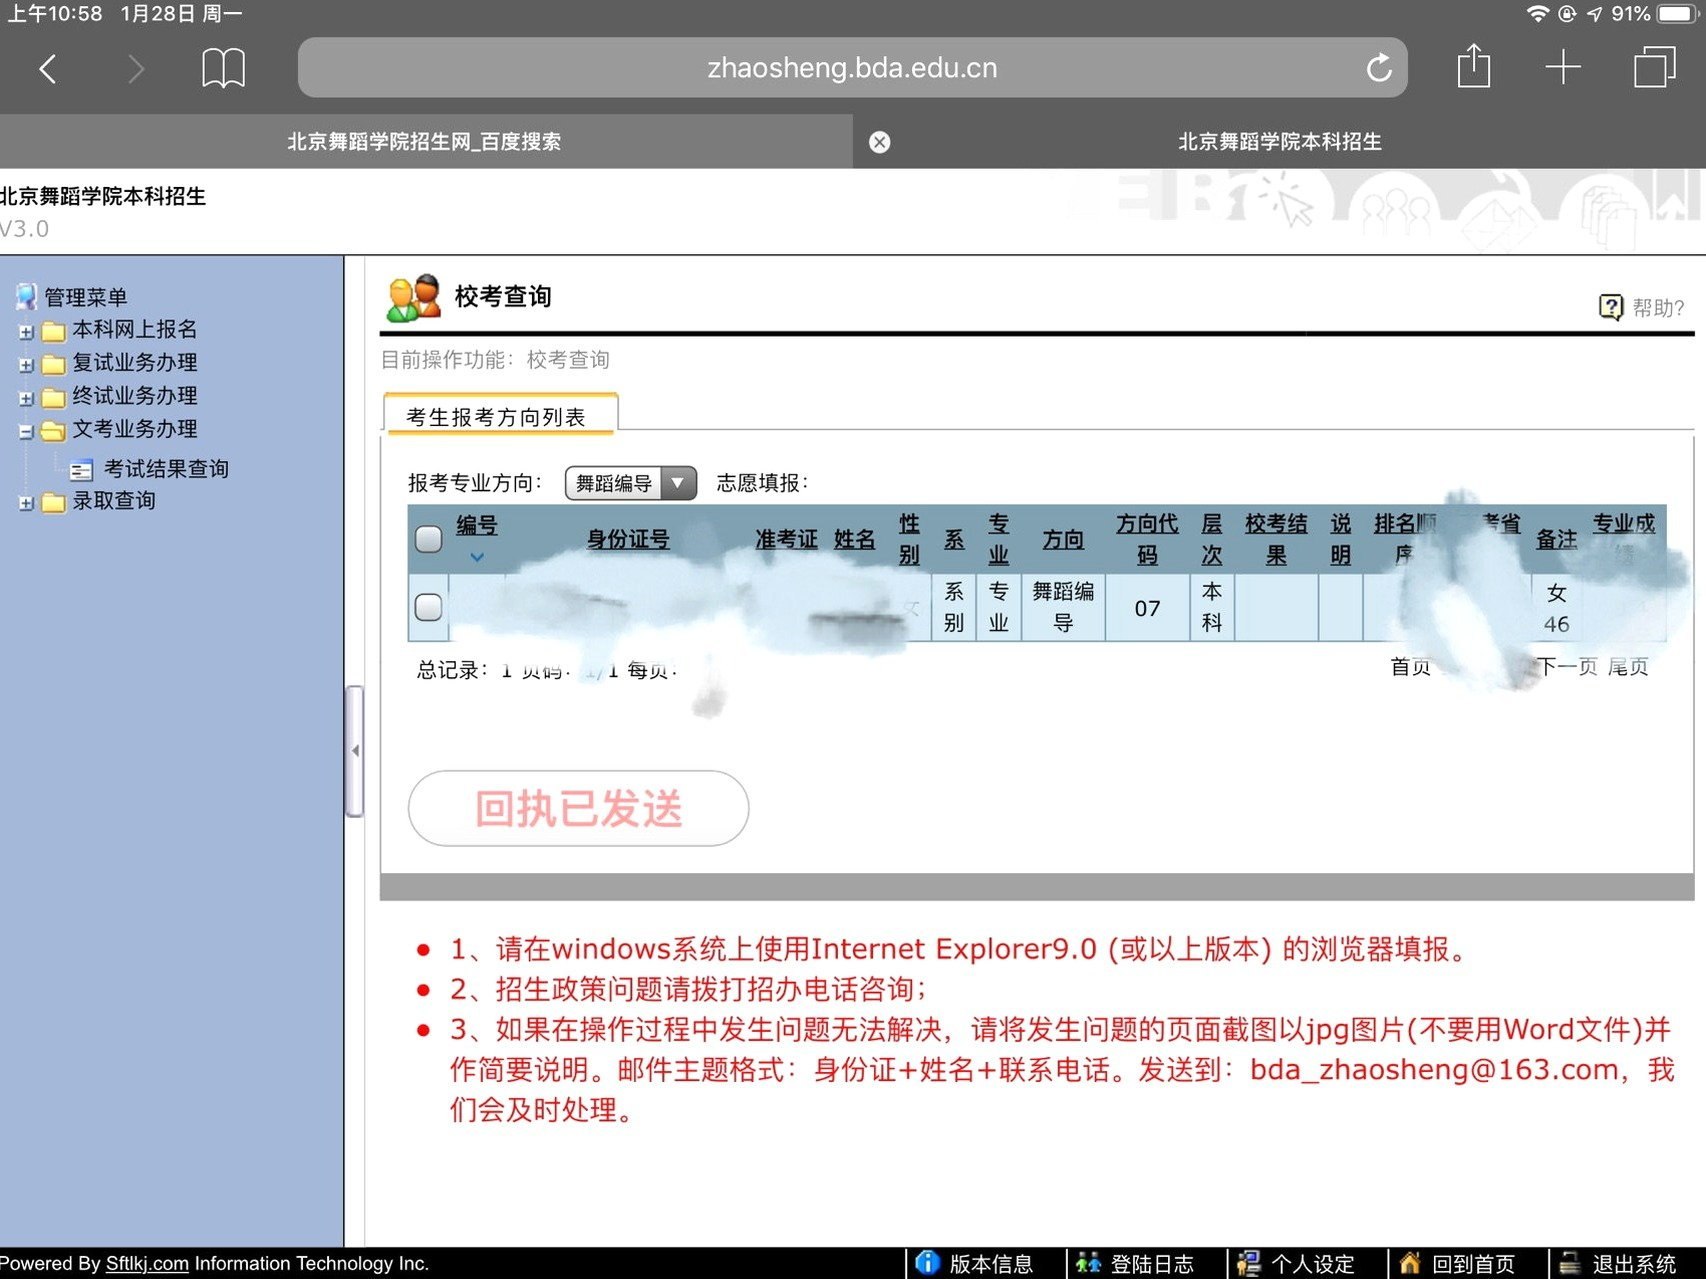
Task: Go back with Safari back arrow
Action: coord(47,69)
